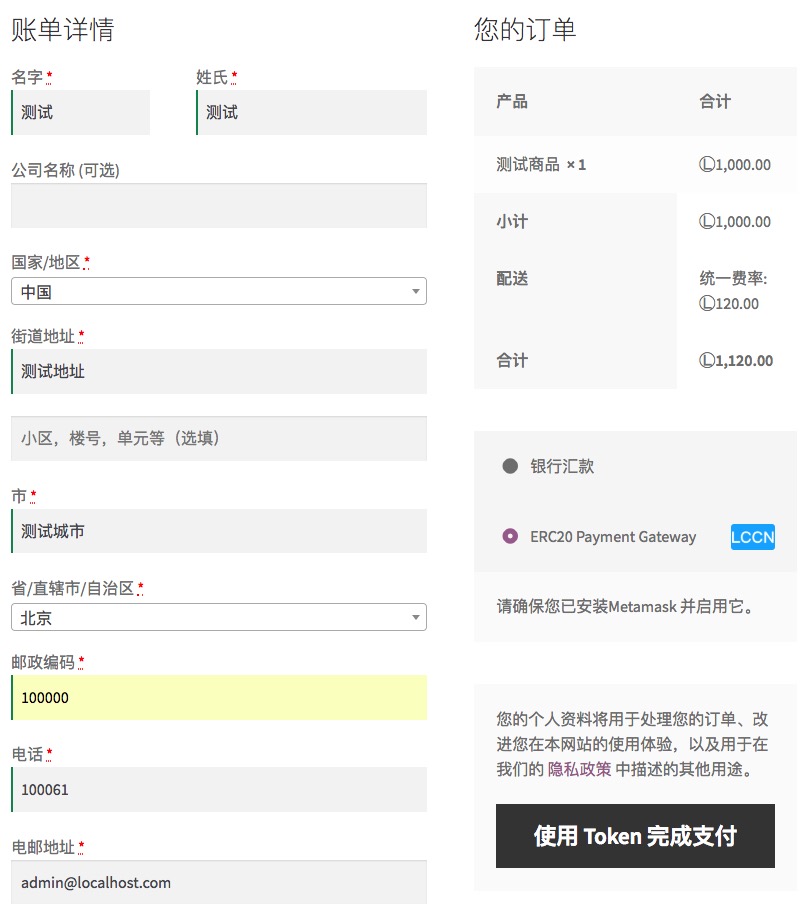
Task: Select the 银行汇款 payment option
Action: point(510,466)
